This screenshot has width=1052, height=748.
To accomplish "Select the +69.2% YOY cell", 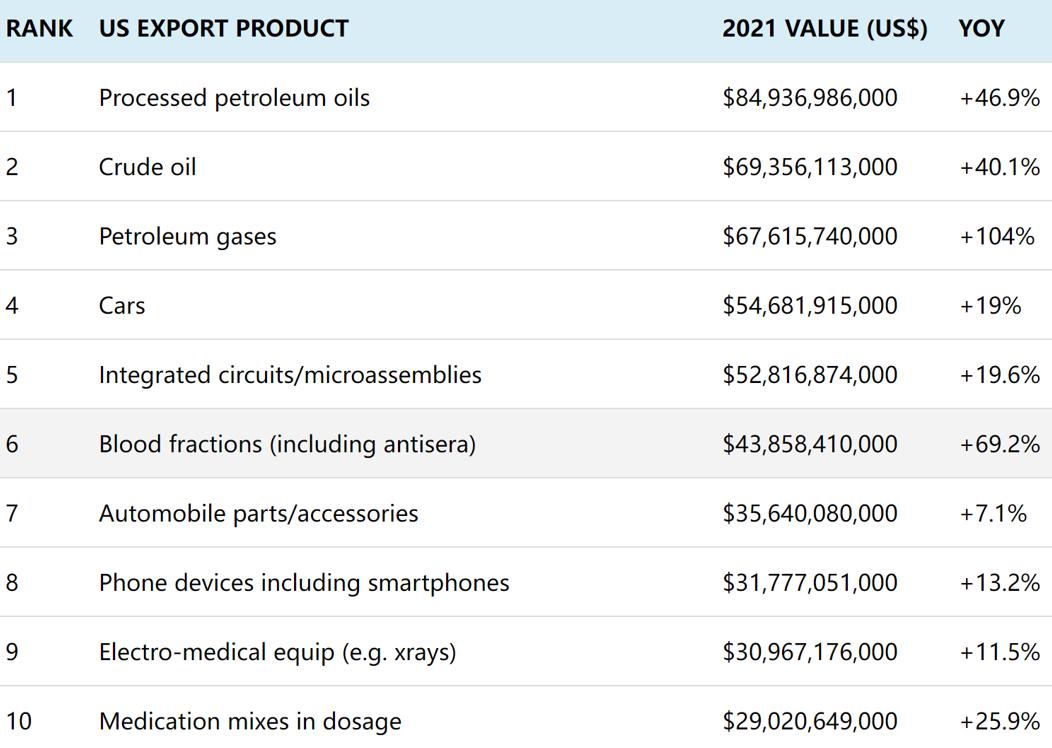I will pos(999,444).
